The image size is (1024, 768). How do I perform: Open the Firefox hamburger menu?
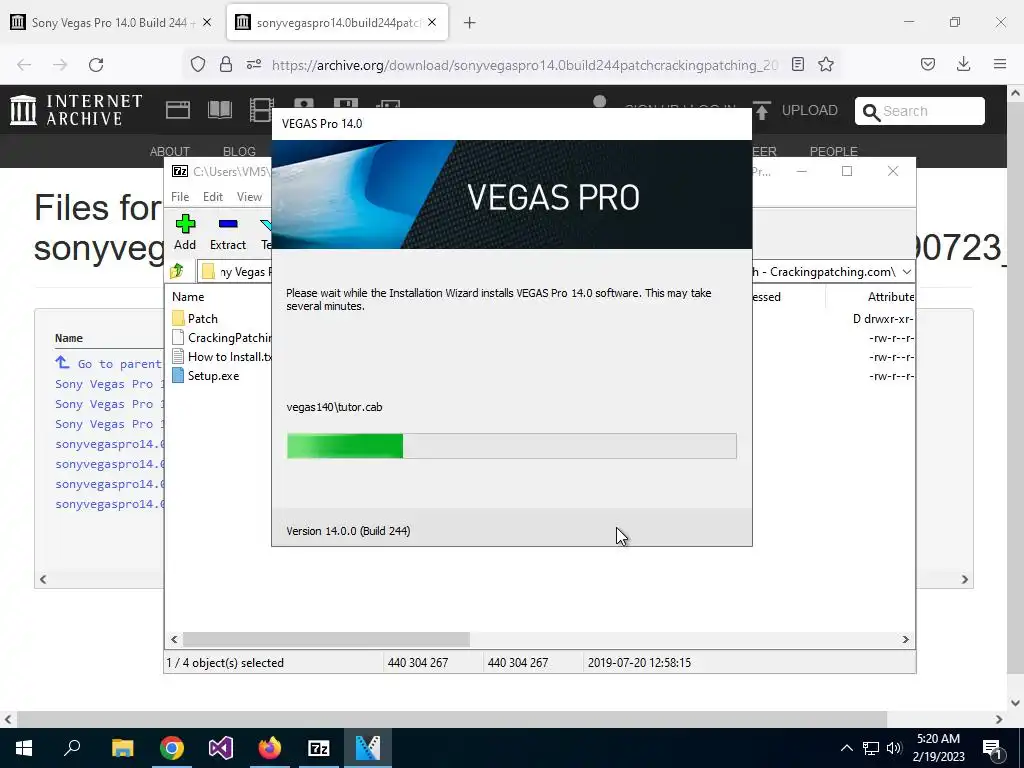(x=1000, y=64)
